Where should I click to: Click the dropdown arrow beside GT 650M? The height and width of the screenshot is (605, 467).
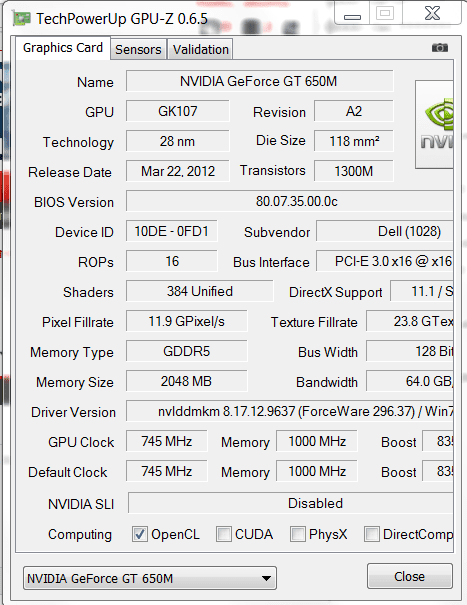266,578
